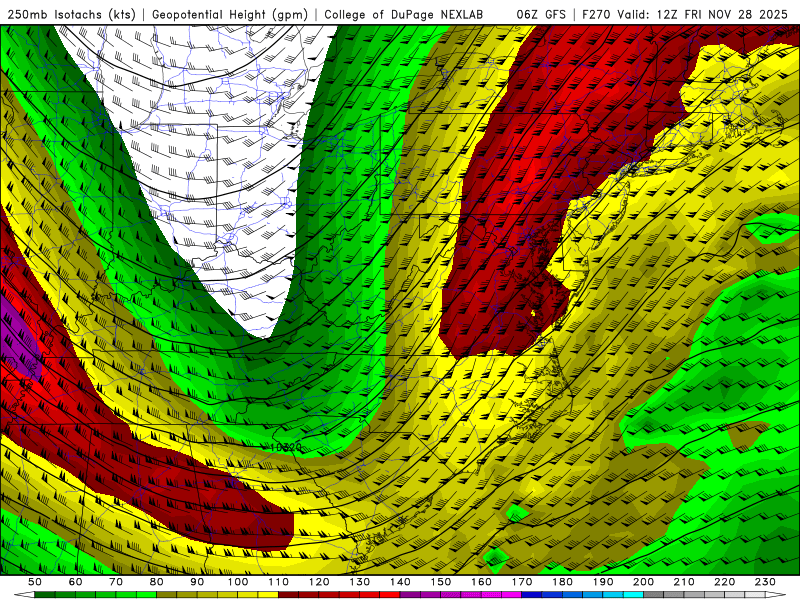Click the '80' legend value

[x=157, y=582]
